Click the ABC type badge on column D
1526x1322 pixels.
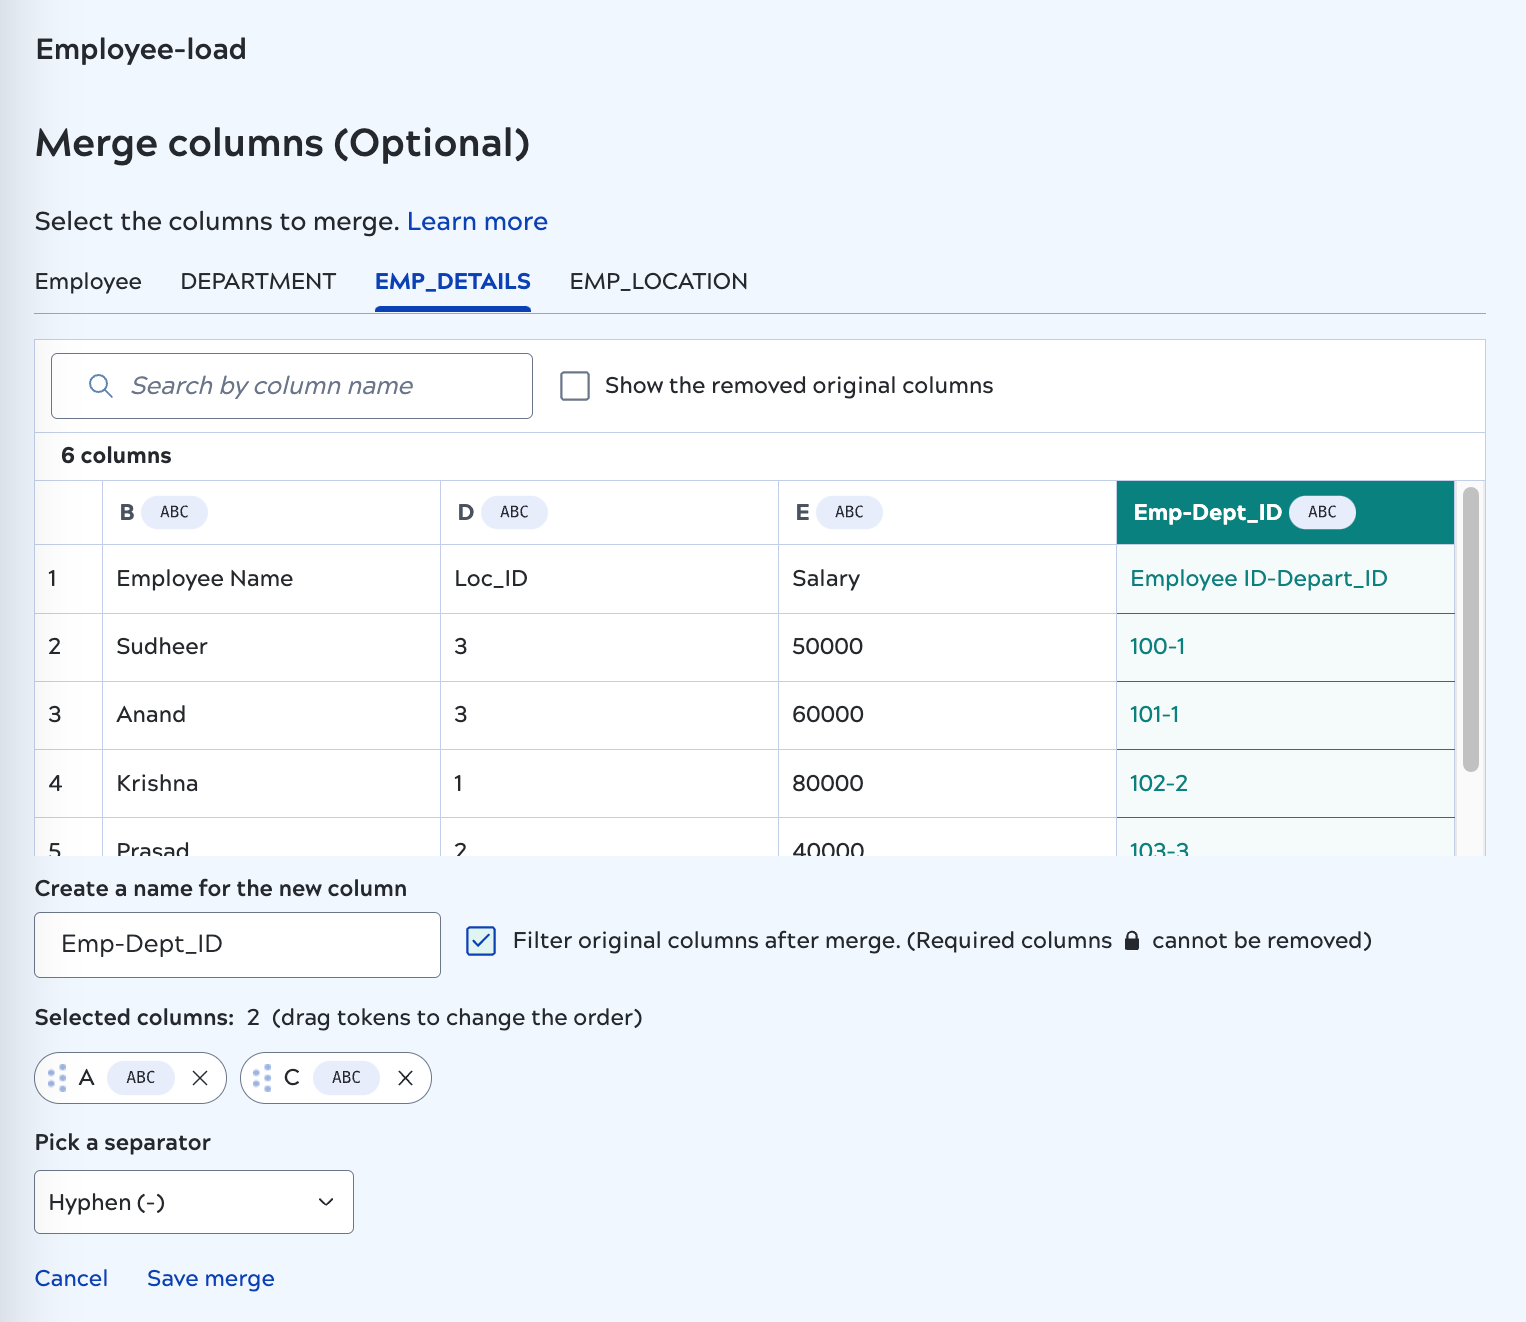(514, 512)
